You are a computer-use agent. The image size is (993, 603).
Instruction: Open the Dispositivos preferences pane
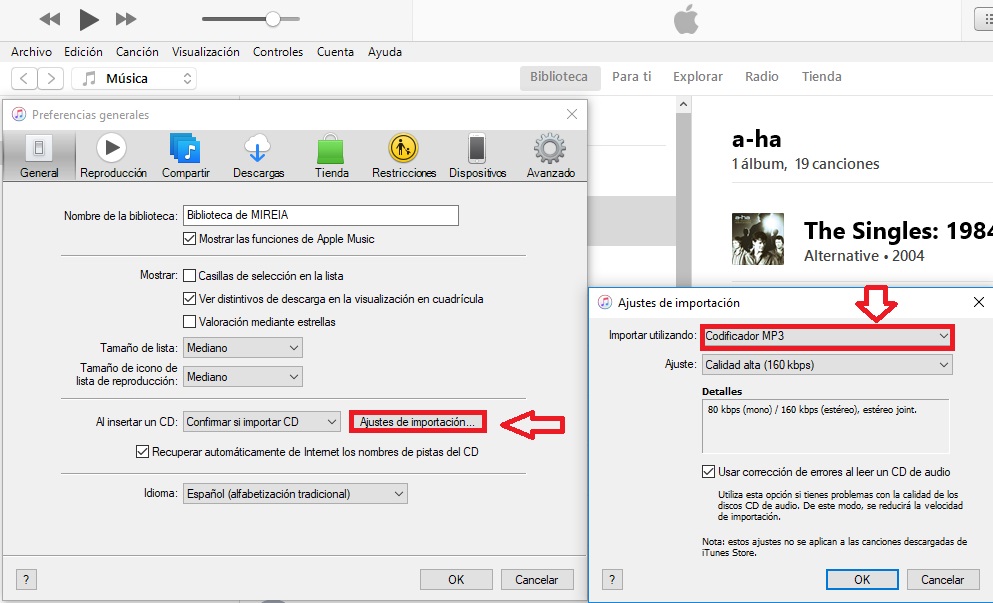click(478, 156)
